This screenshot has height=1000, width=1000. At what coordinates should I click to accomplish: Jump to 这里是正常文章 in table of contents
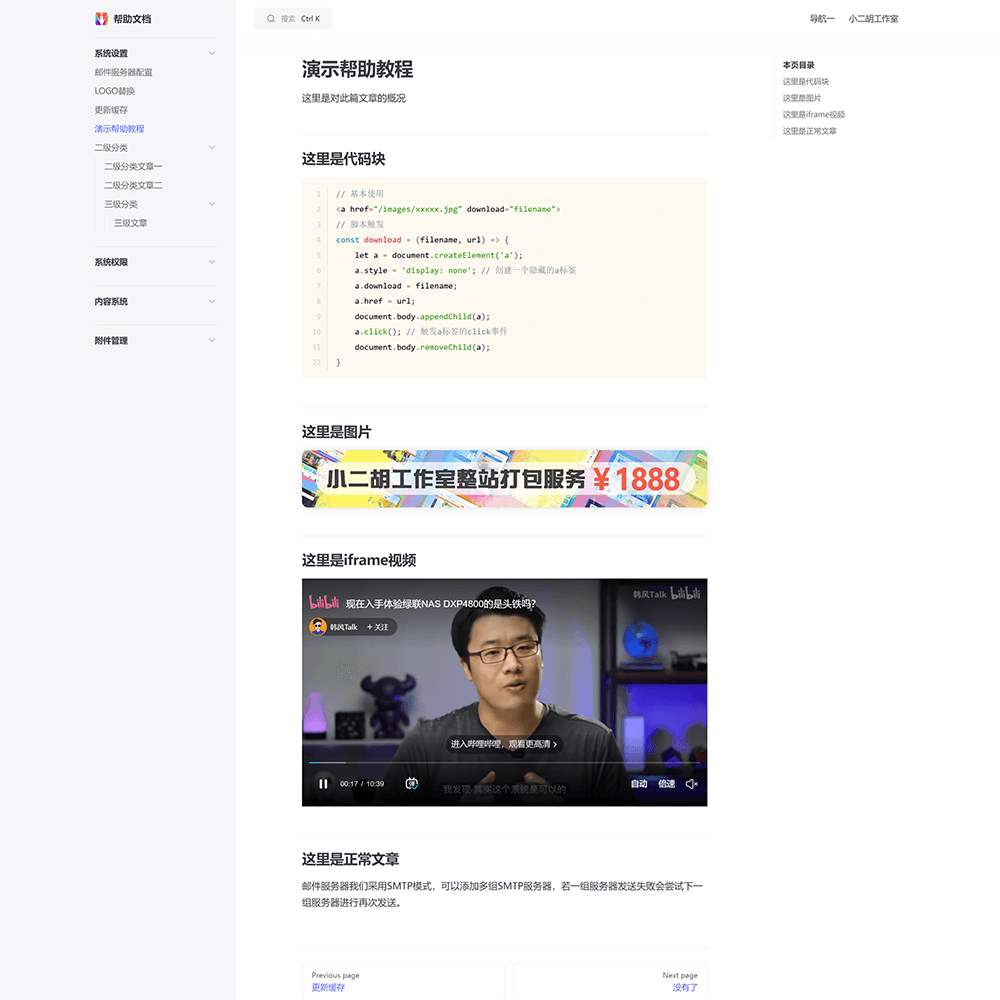(x=809, y=131)
